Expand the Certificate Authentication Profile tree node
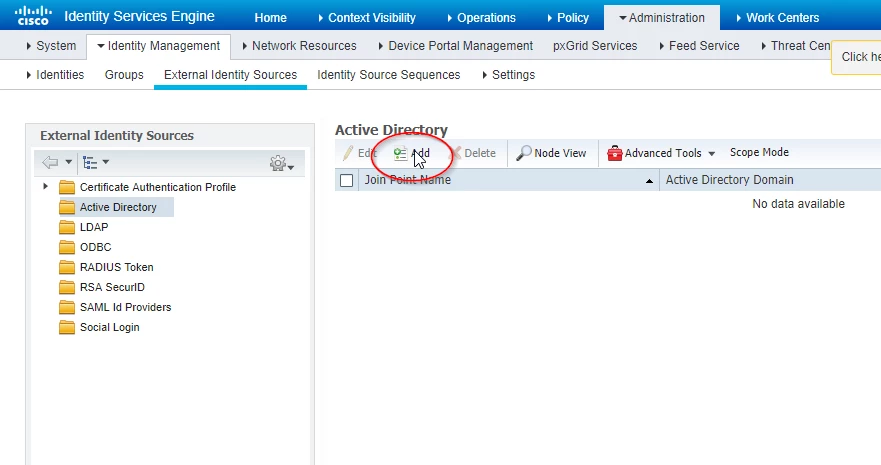This screenshot has width=881, height=465. tap(46, 186)
